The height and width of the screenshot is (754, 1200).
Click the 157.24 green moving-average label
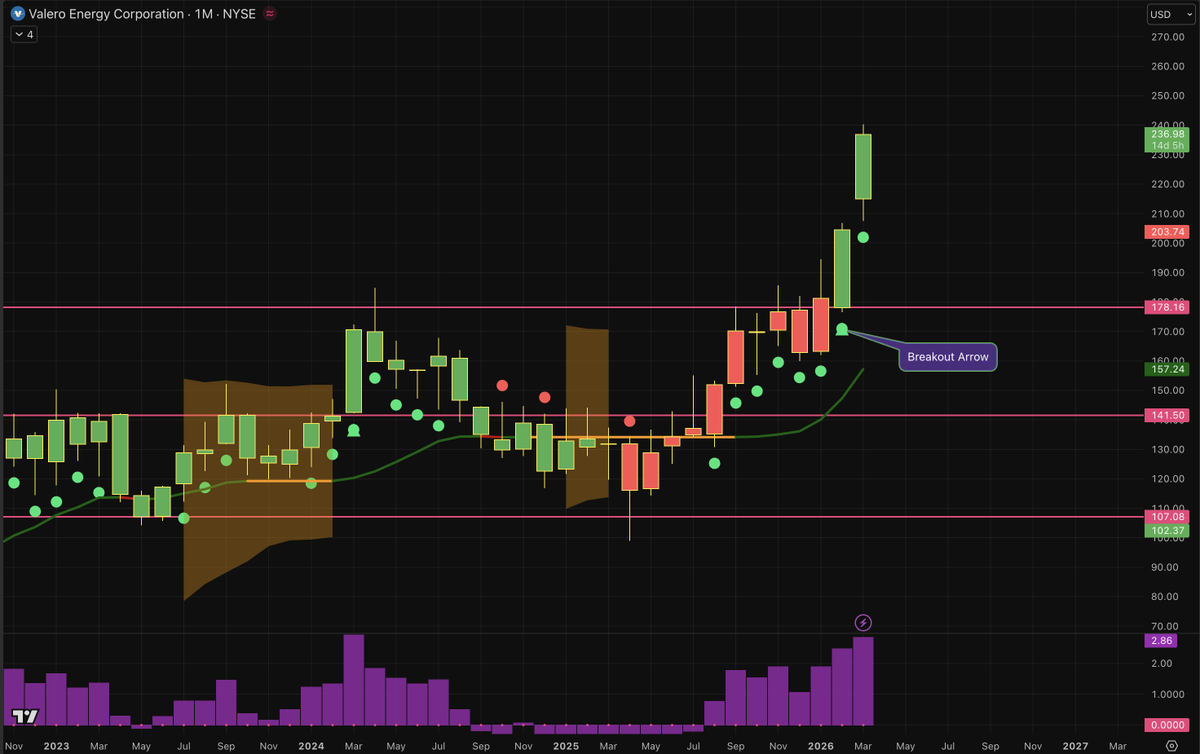[x=1166, y=369]
